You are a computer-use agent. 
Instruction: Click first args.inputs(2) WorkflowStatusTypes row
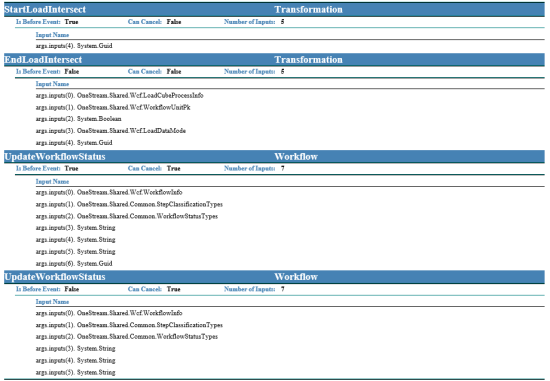(x=127, y=216)
